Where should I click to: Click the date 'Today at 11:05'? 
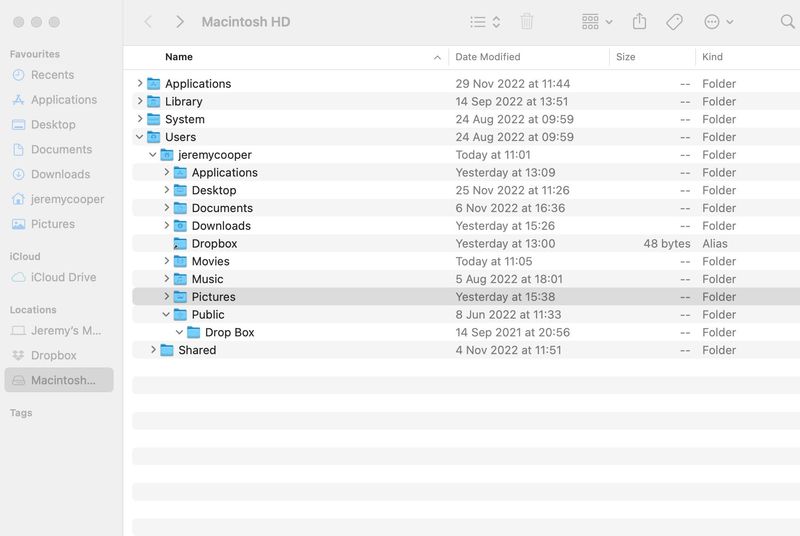[x=494, y=262]
